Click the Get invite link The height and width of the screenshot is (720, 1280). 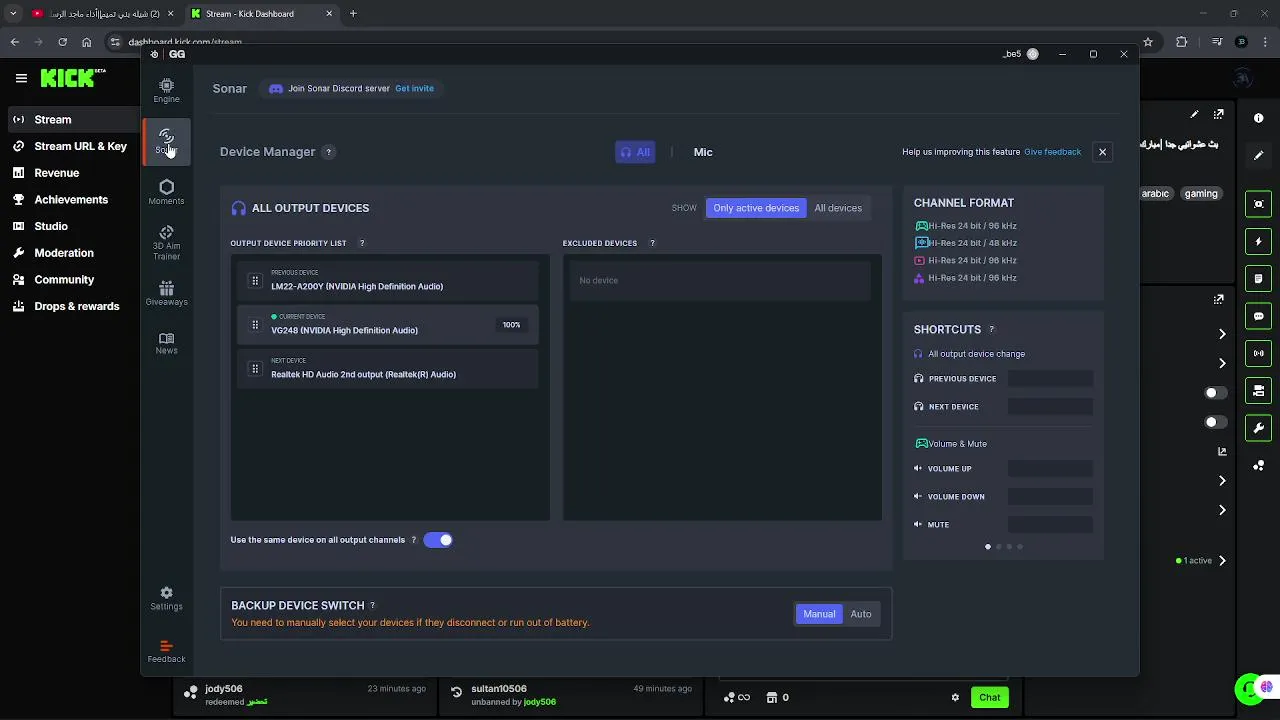click(414, 88)
